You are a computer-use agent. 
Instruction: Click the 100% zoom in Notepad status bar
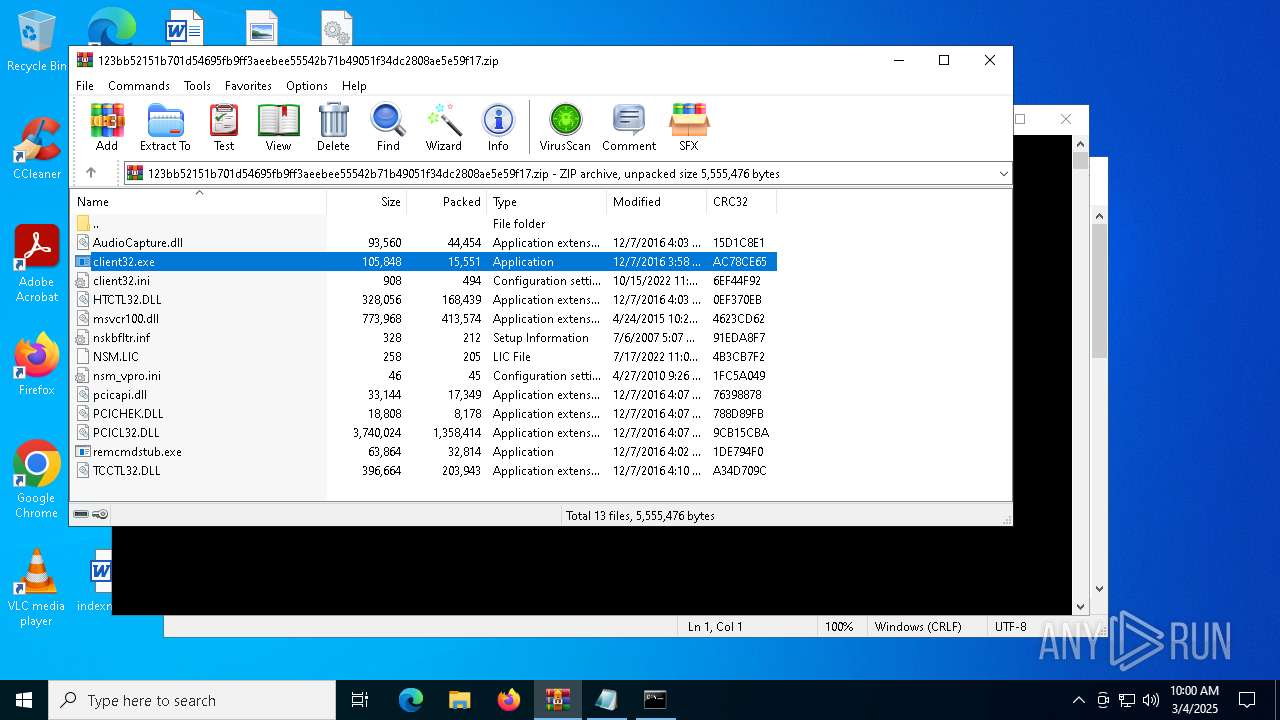click(839, 627)
